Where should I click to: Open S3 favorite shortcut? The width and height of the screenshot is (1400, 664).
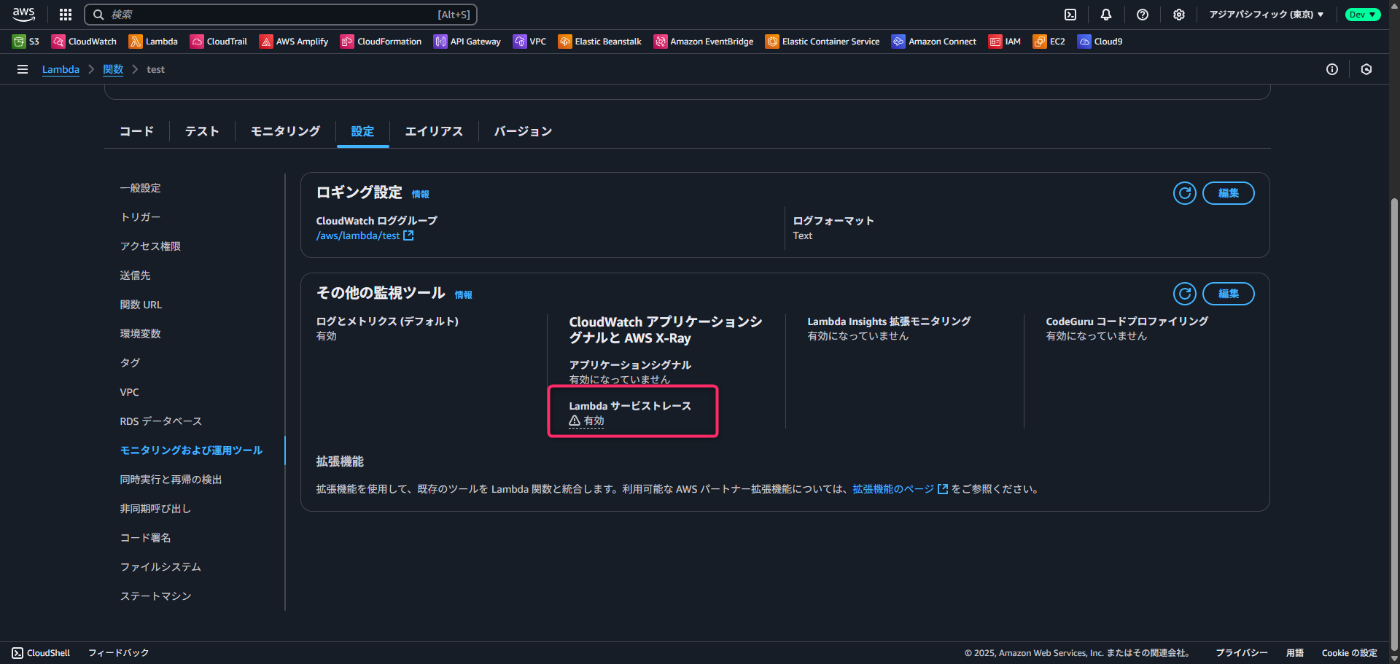(26, 42)
